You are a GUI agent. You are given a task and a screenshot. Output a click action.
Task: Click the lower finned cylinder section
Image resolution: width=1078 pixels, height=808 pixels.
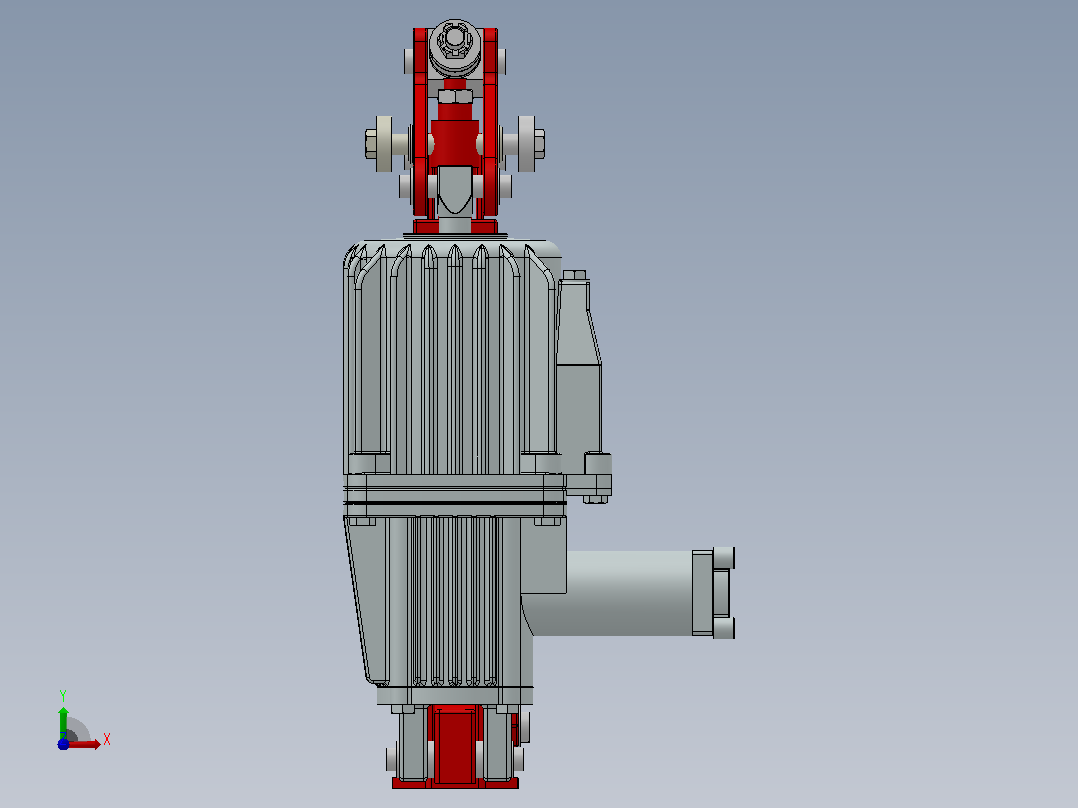pos(454,601)
